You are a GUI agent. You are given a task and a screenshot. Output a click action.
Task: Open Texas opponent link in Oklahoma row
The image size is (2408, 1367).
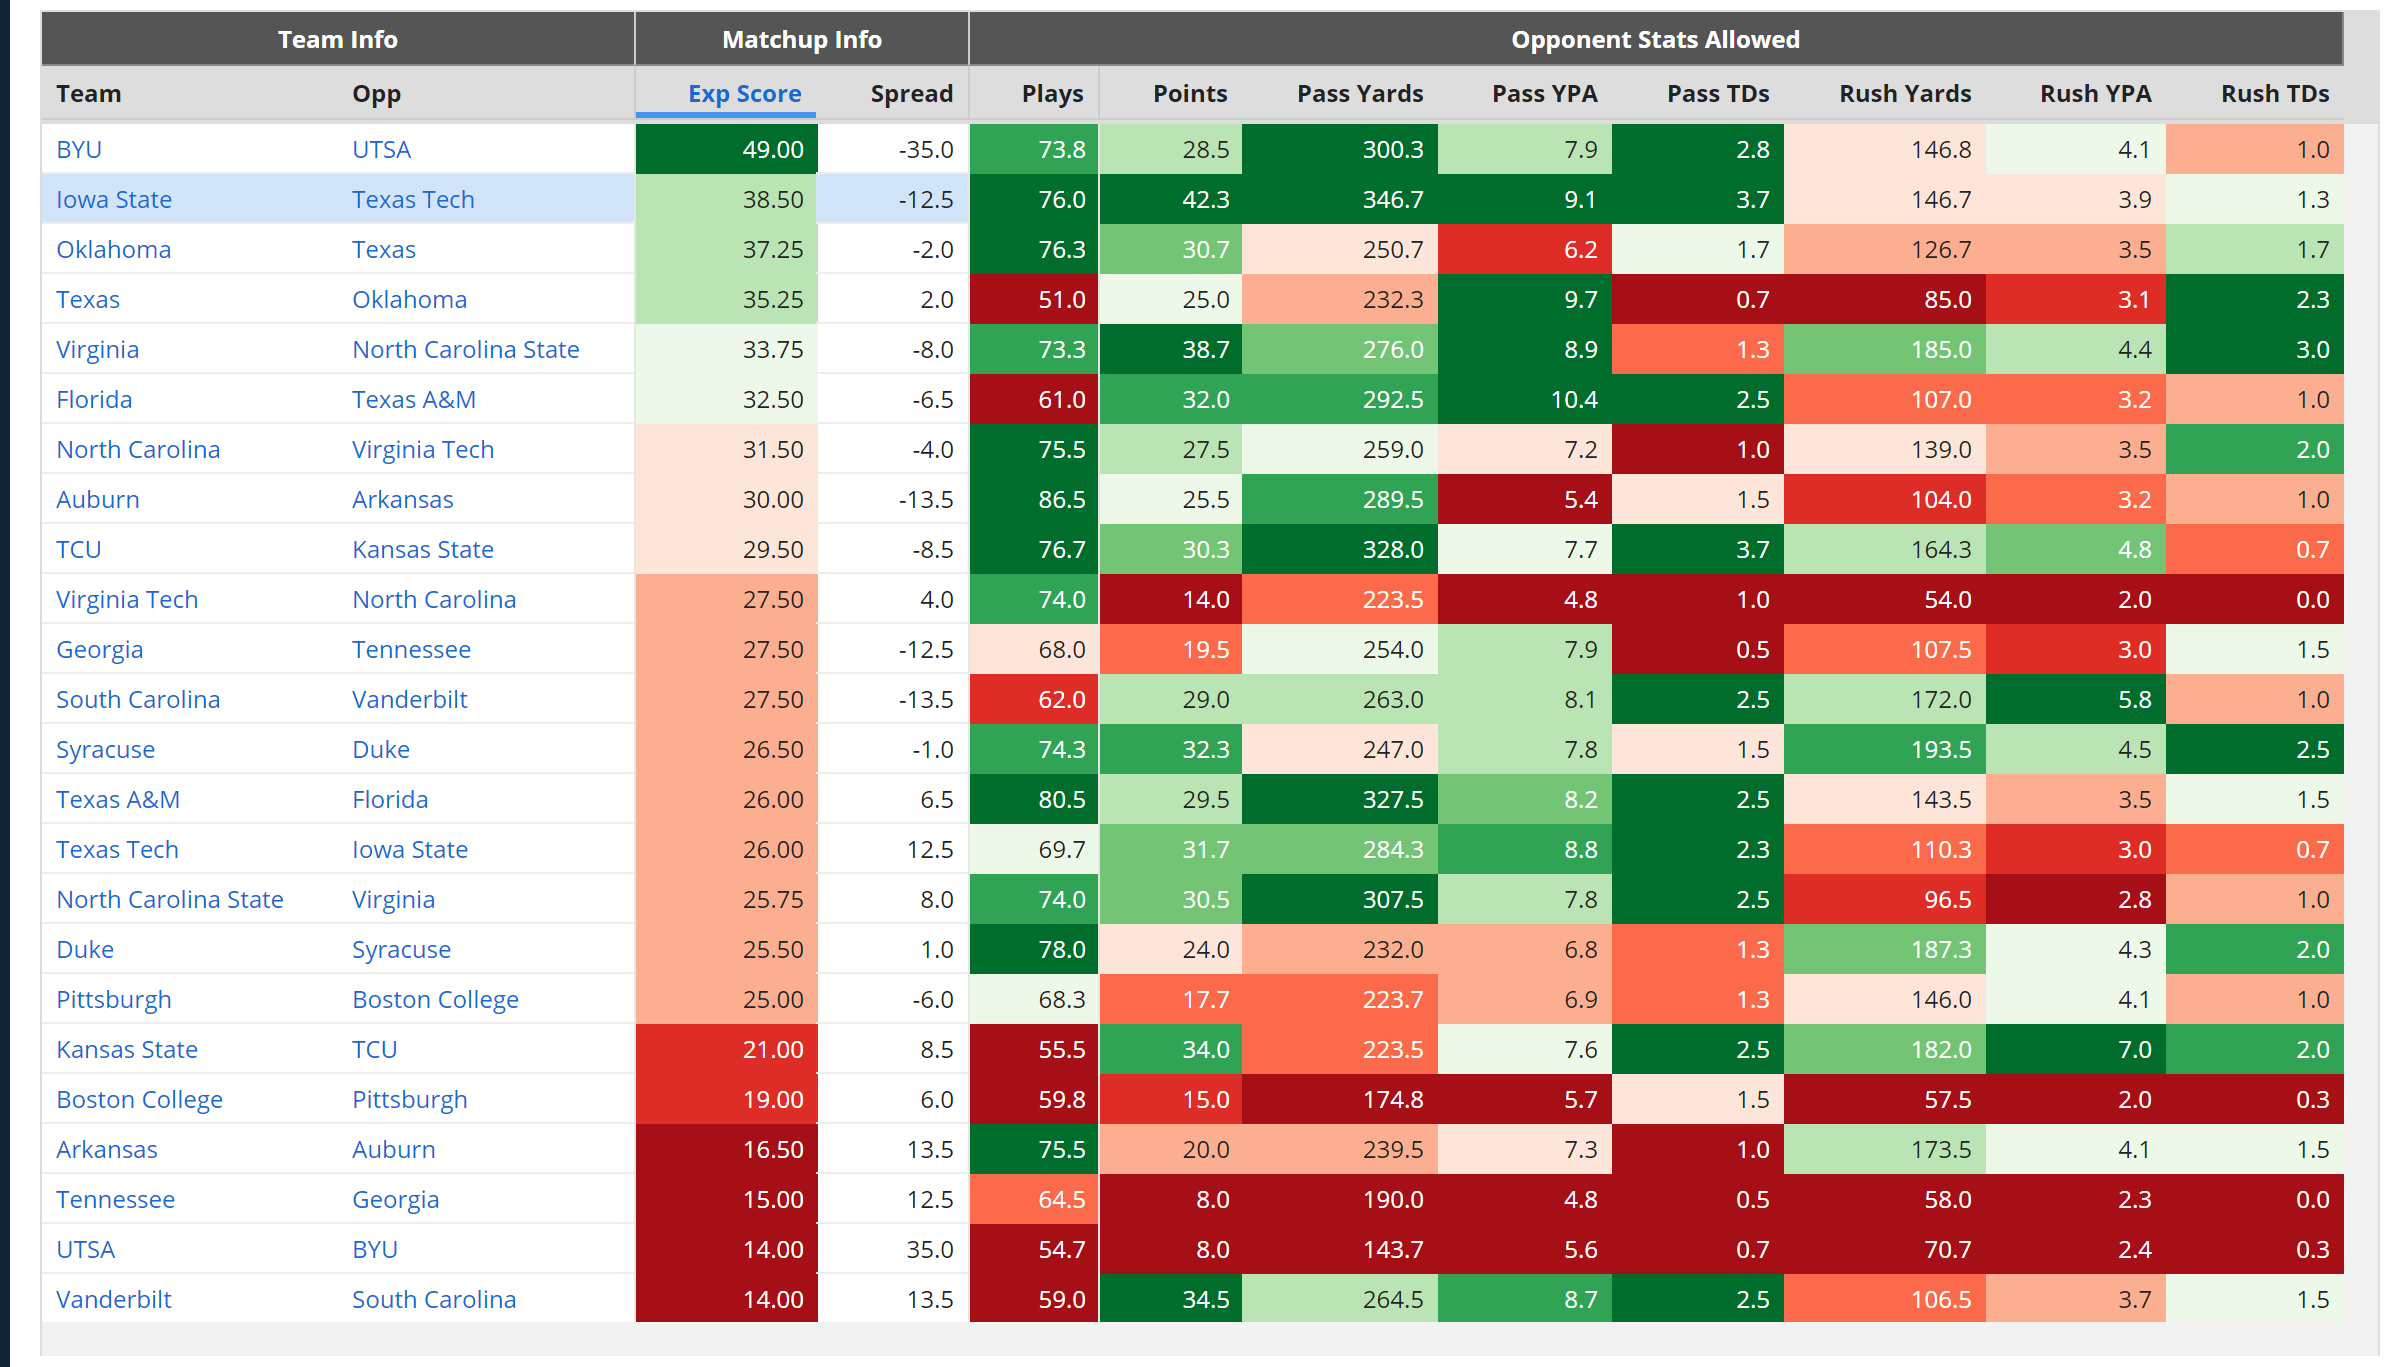pos(383,249)
